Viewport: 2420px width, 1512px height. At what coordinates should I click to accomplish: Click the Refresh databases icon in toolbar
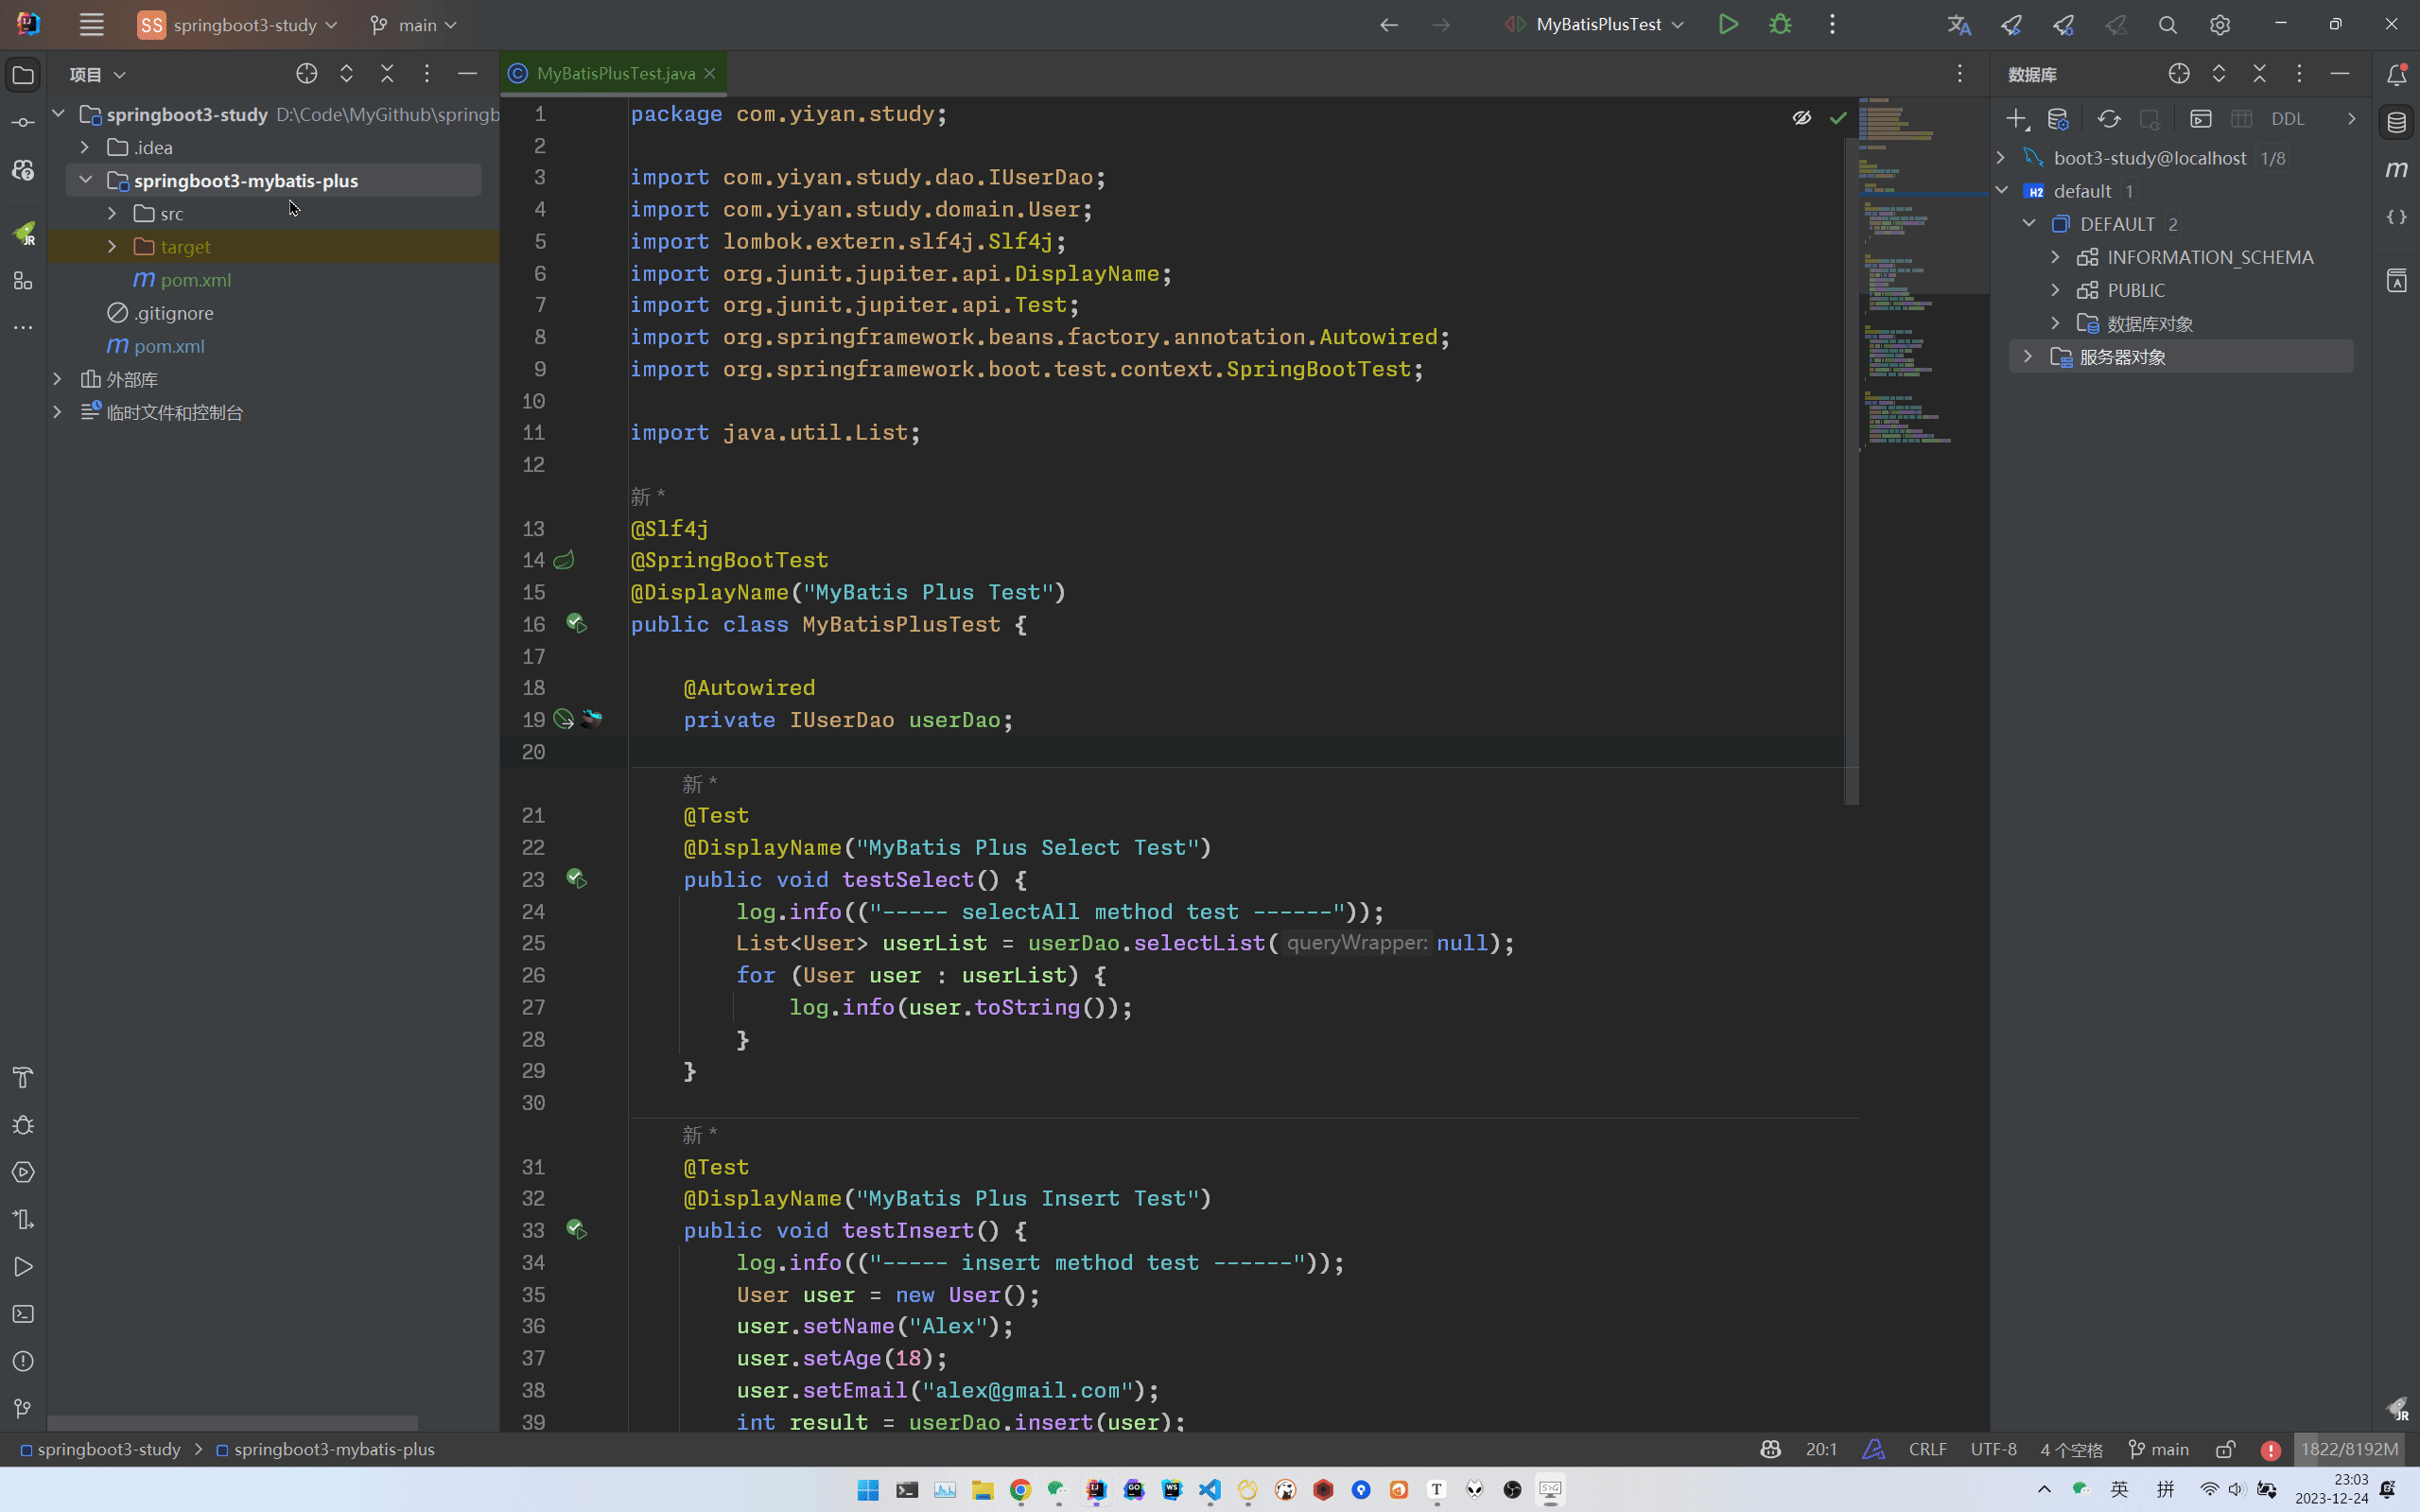point(2108,118)
